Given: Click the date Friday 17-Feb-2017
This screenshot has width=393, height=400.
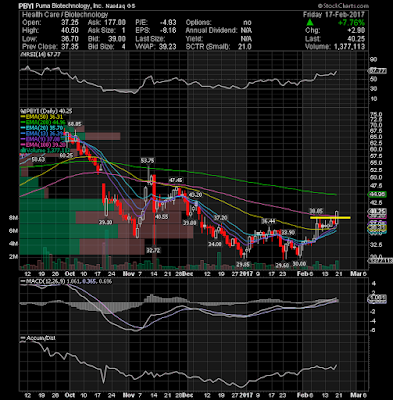Looking at the screenshot, I should click(334, 15).
